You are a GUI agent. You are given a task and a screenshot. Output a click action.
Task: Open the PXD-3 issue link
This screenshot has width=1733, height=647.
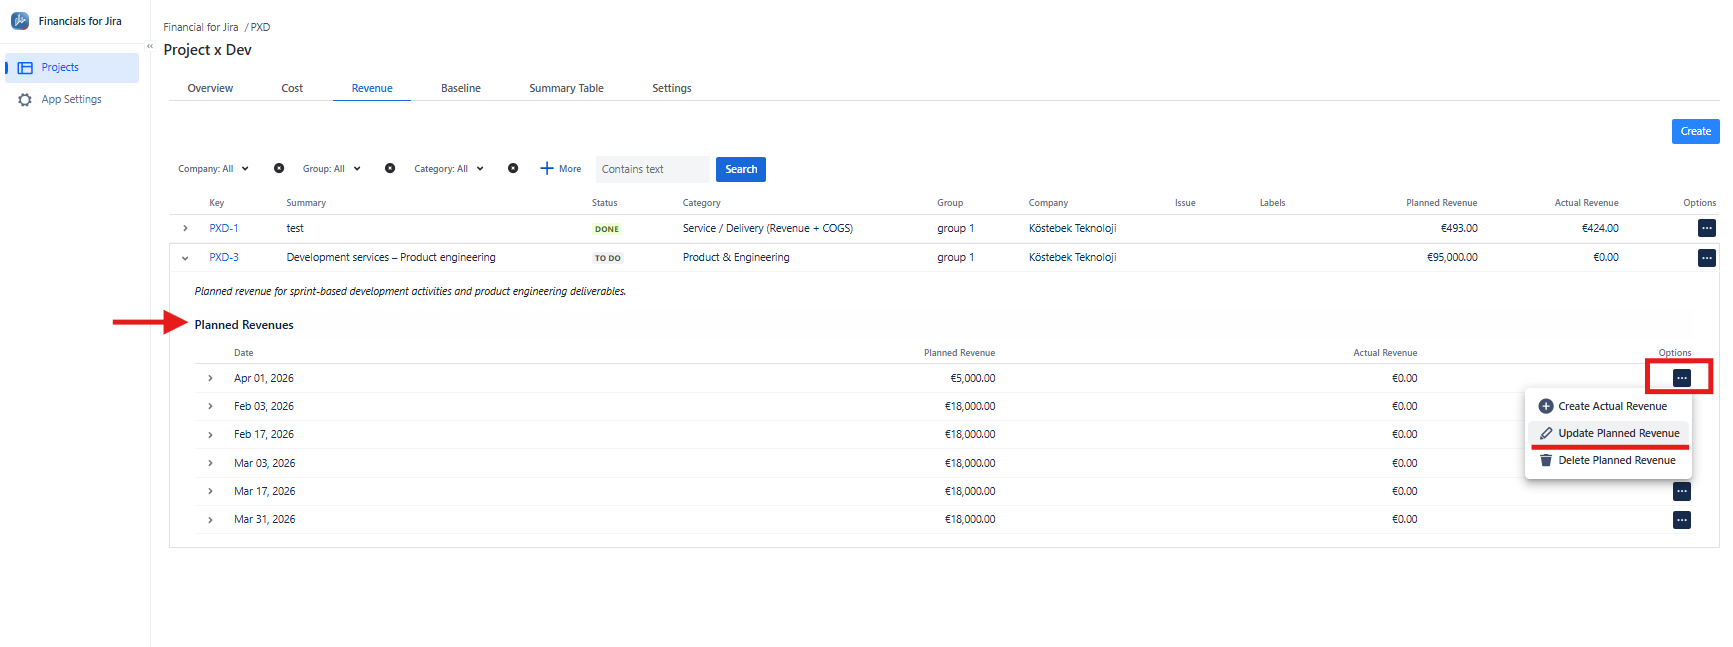(224, 257)
